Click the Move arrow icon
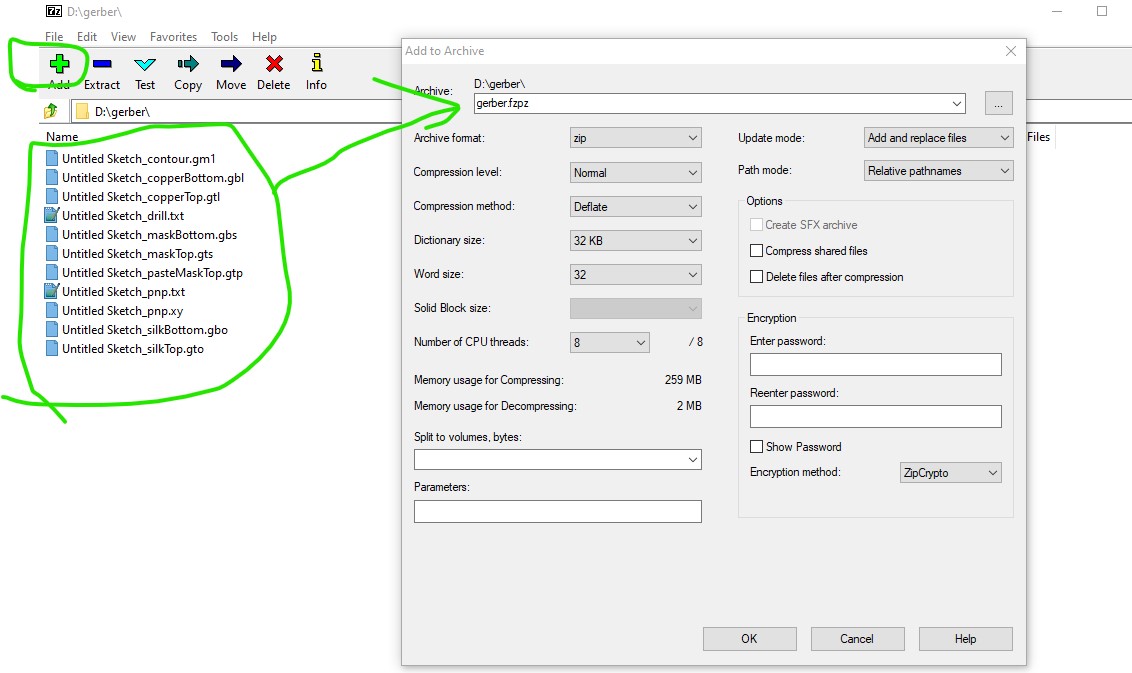1132x673 pixels. [231, 64]
